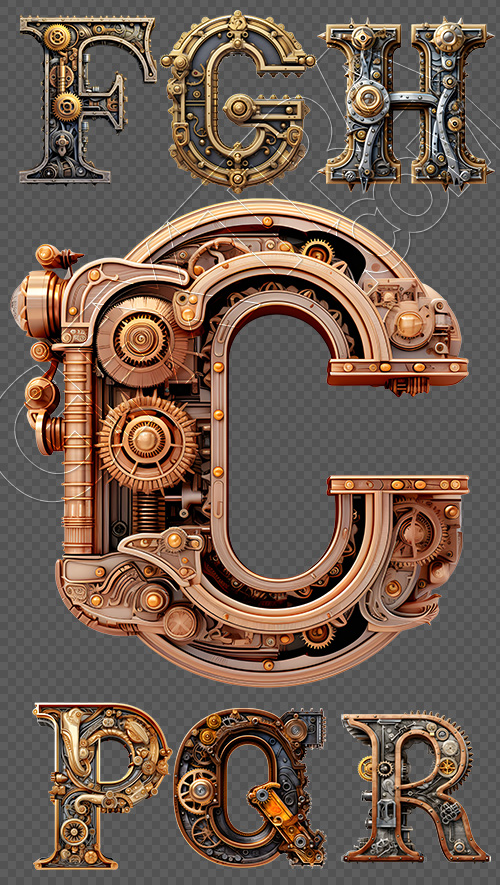Select the silver-riveted letter H image

pyautogui.click(x=406, y=103)
